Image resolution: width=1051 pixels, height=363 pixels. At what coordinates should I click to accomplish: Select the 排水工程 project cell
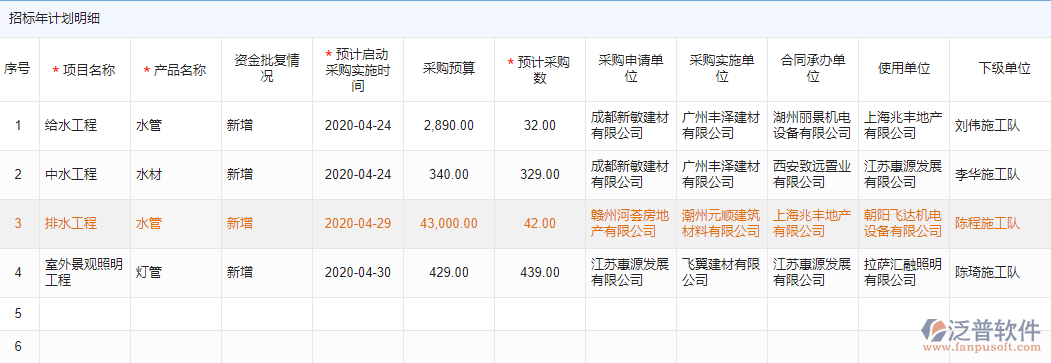tap(85, 224)
